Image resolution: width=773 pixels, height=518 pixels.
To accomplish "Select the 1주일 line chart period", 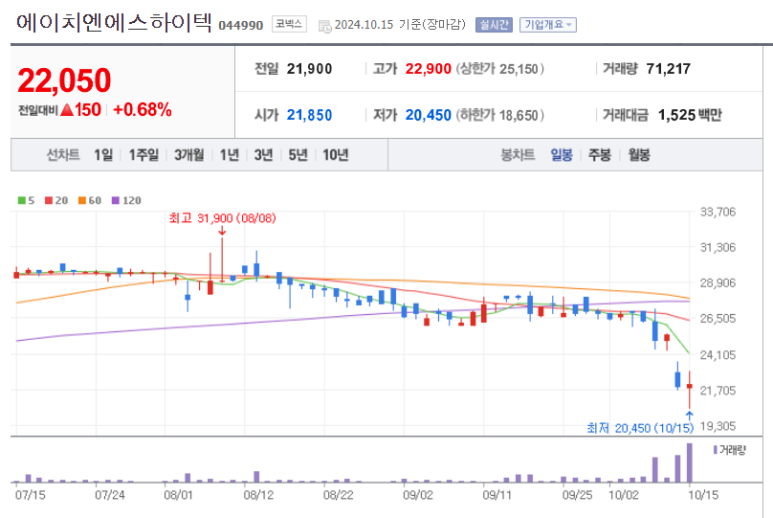I will pyautogui.click(x=143, y=155).
